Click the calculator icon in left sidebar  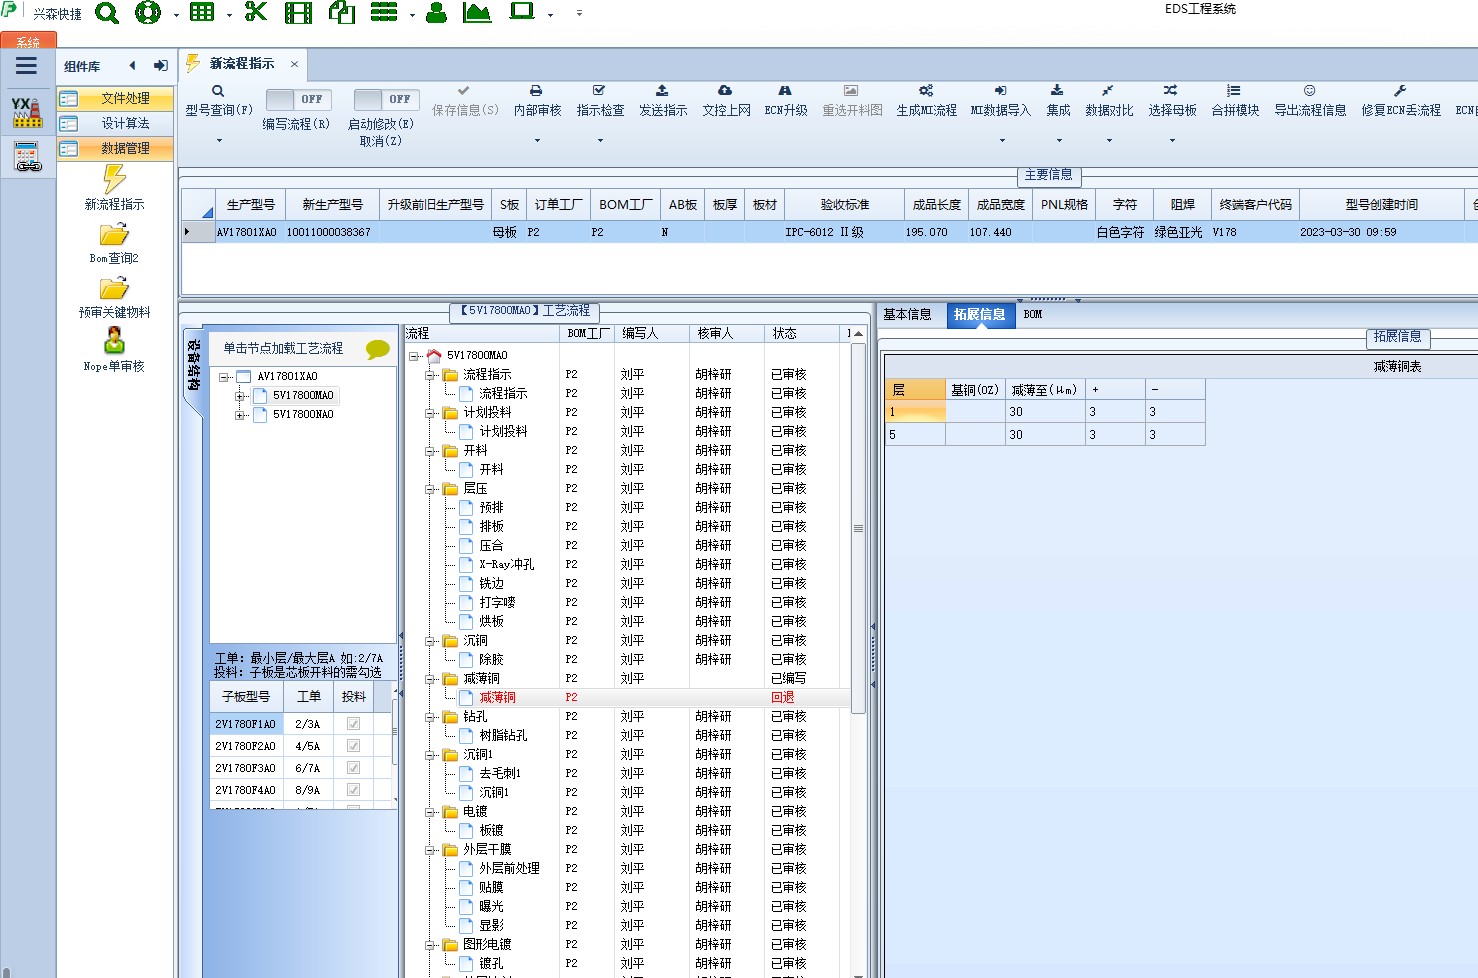(27, 157)
